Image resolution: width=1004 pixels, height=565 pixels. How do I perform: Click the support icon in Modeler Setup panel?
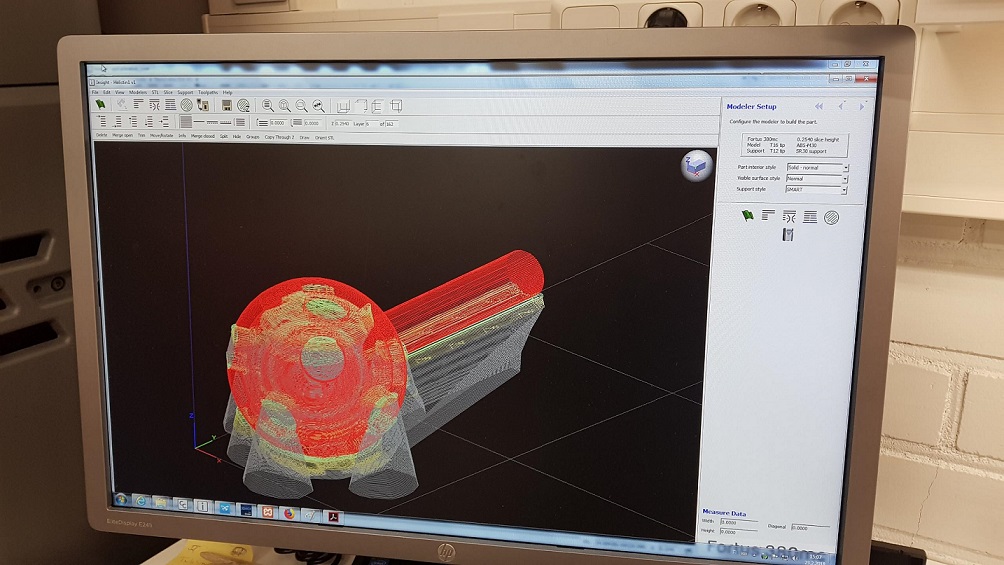[789, 217]
